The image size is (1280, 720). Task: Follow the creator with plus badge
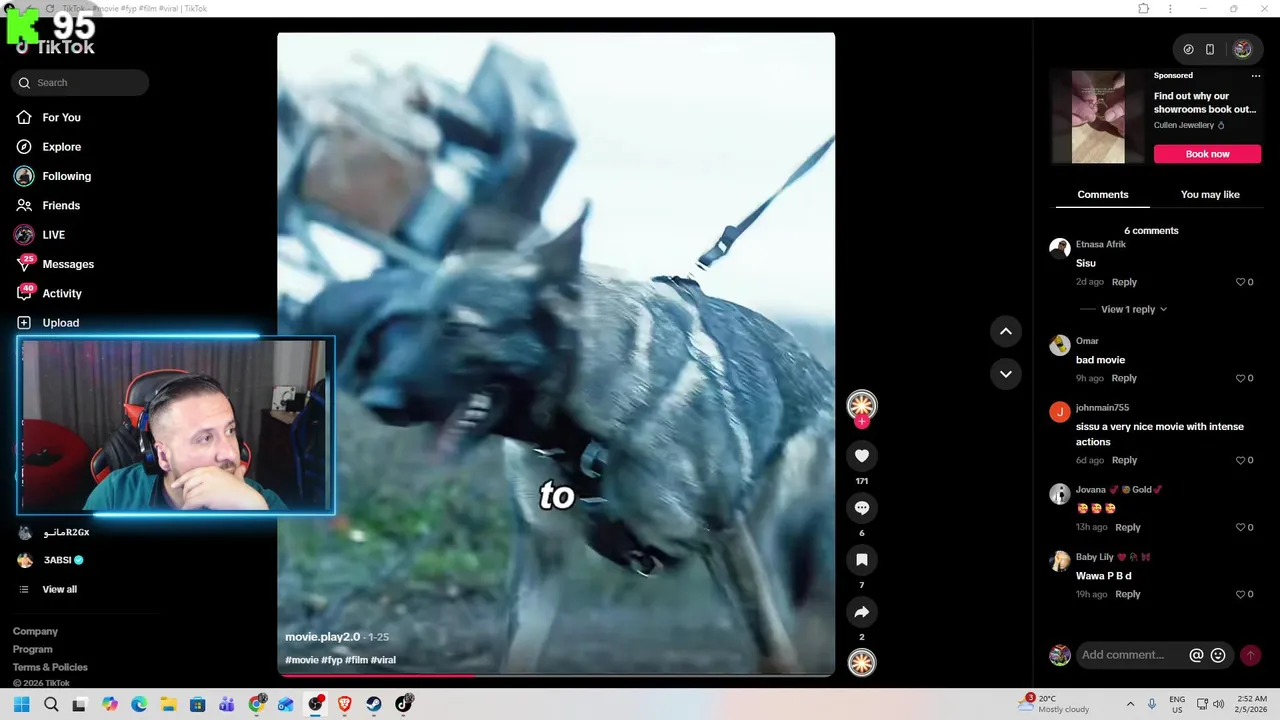[x=861, y=422]
